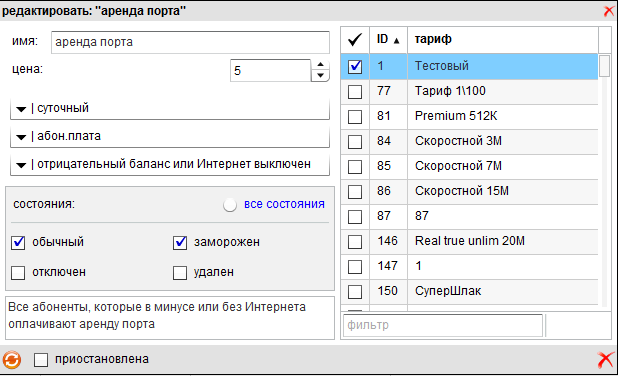
Task: Click the red X icon in bottom bar
Action: 605,360
